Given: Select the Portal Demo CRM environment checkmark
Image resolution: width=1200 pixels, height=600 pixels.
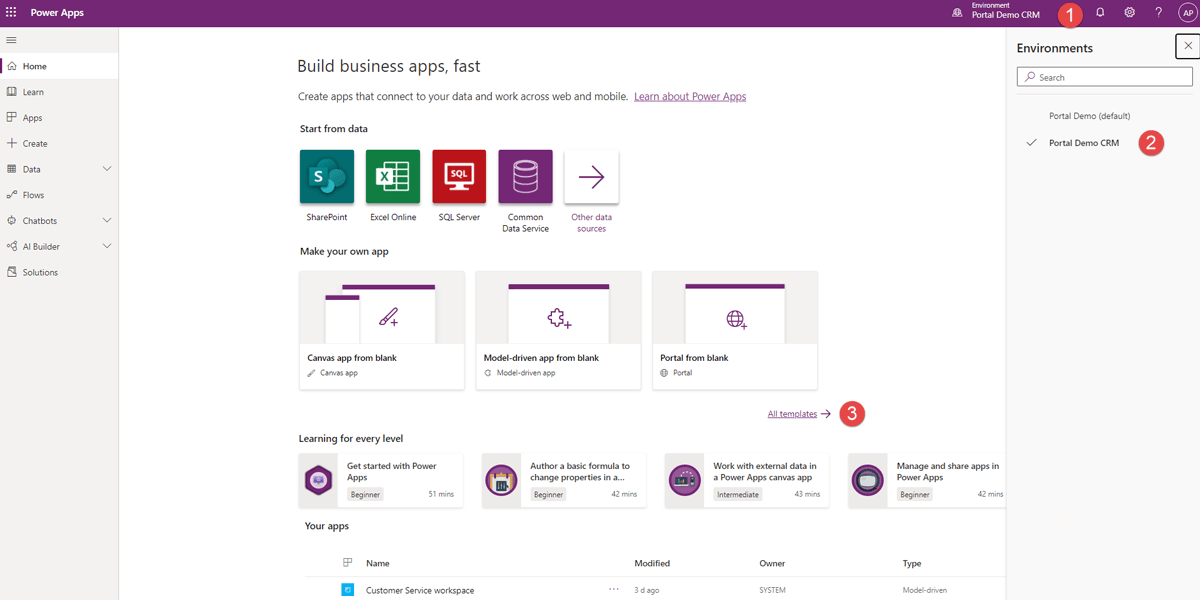Looking at the screenshot, I should (1030, 143).
